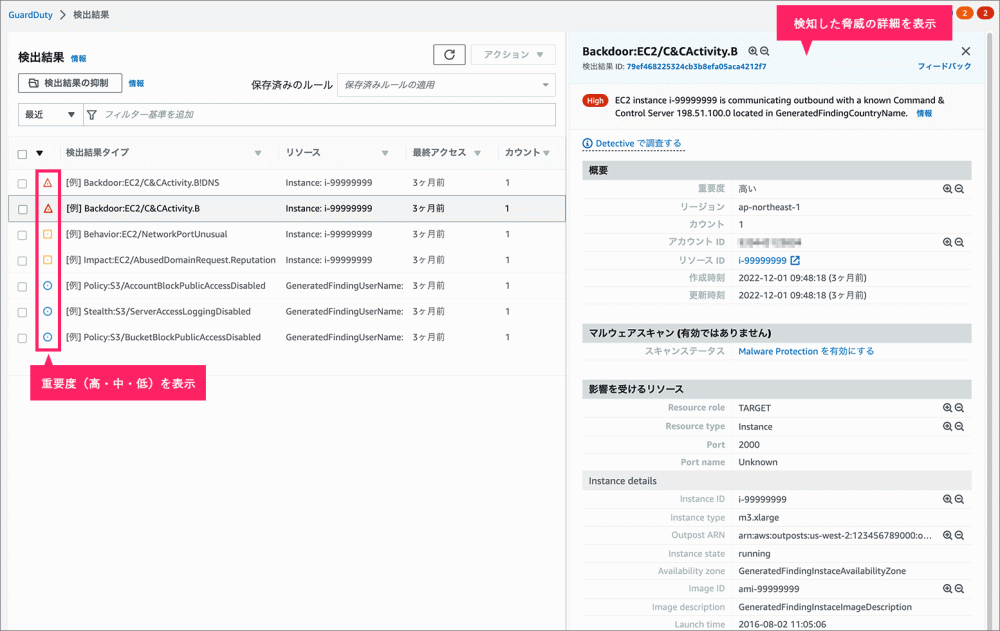Click the high severity triangle for Backdoor:EC2/C&CActivity.B!DNS
1000x631 pixels.
pyautogui.click(x=47, y=183)
